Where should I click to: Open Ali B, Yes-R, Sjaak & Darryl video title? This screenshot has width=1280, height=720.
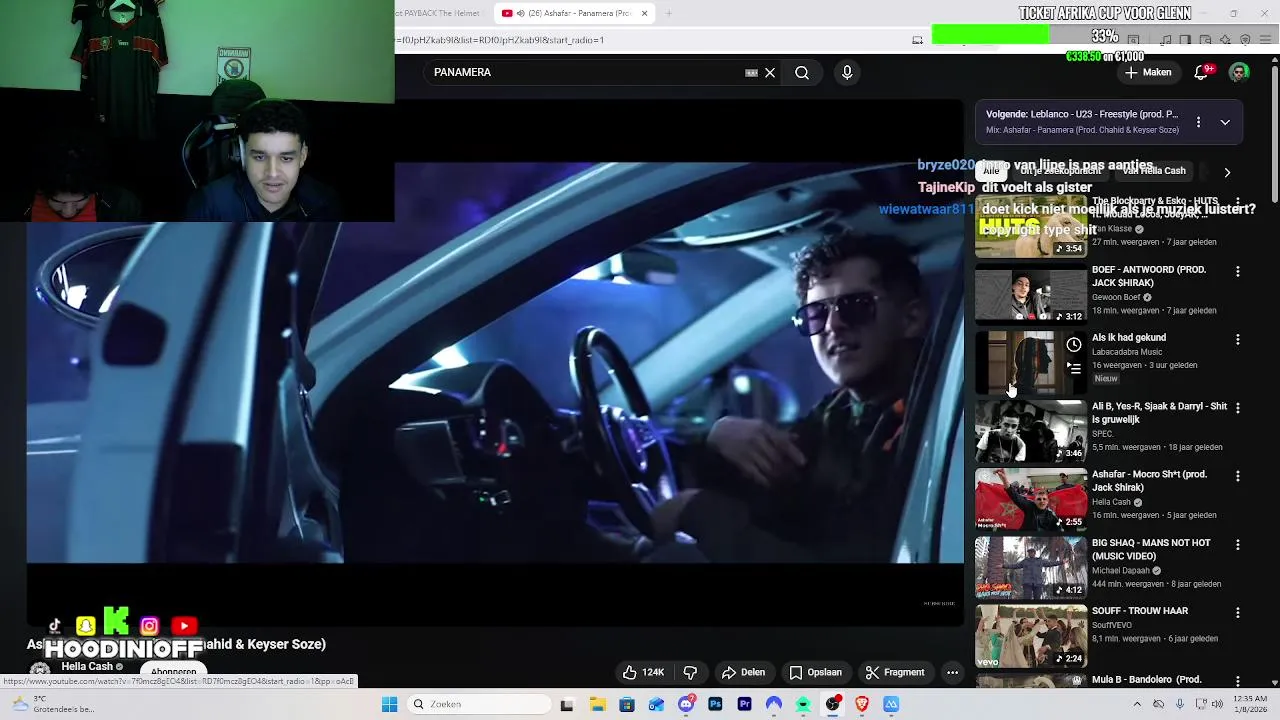click(1159, 413)
